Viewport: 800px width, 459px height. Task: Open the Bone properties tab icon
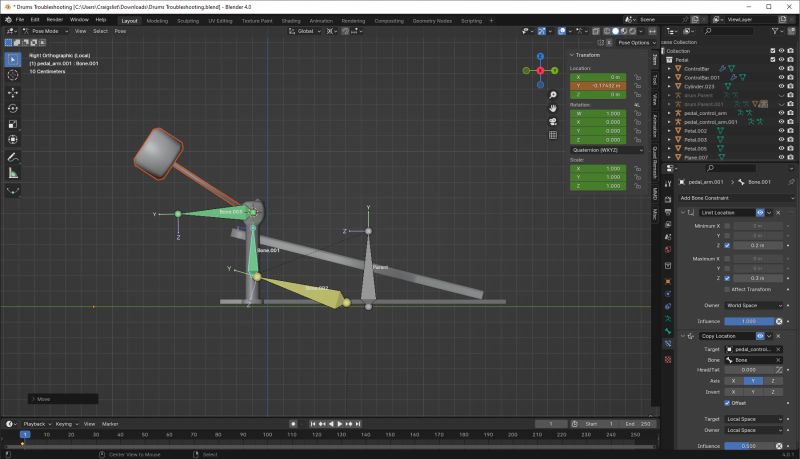pos(668,331)
